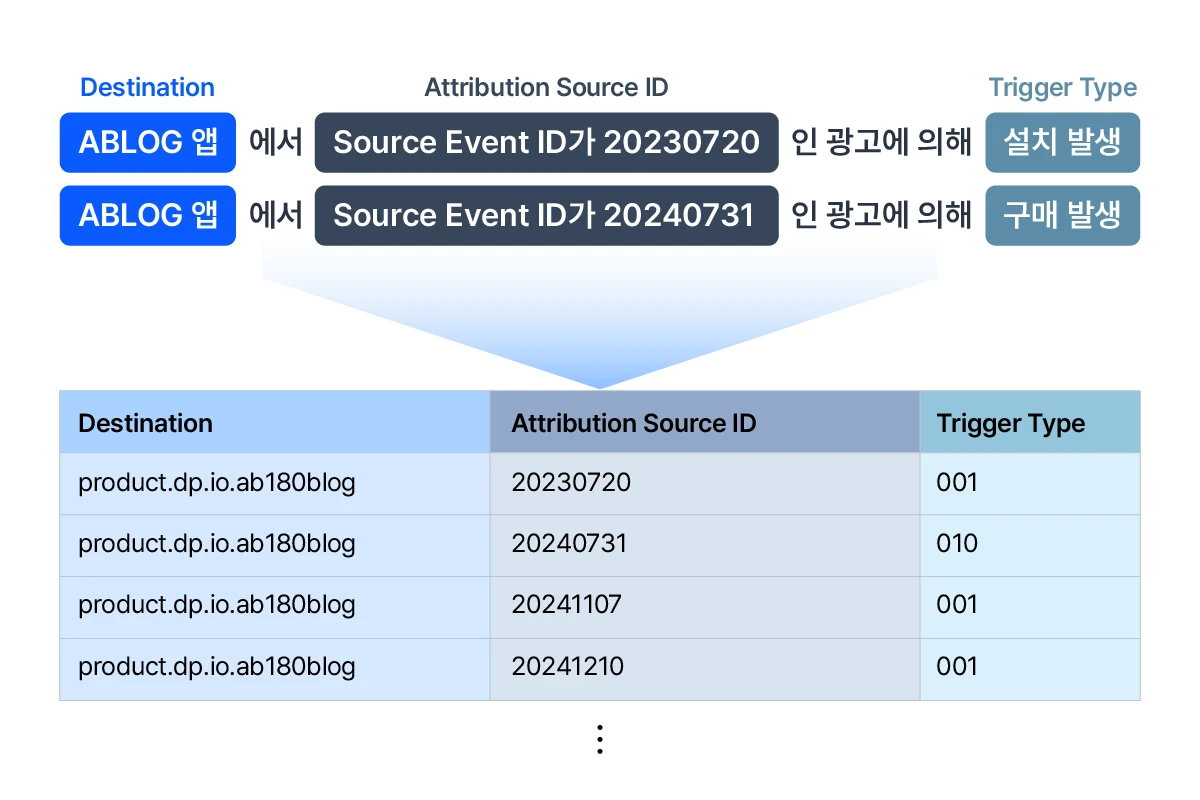Click the blue Destination heading above the ABLOG chips
The height and width of the screenshot is (800, 1200).
147,88
